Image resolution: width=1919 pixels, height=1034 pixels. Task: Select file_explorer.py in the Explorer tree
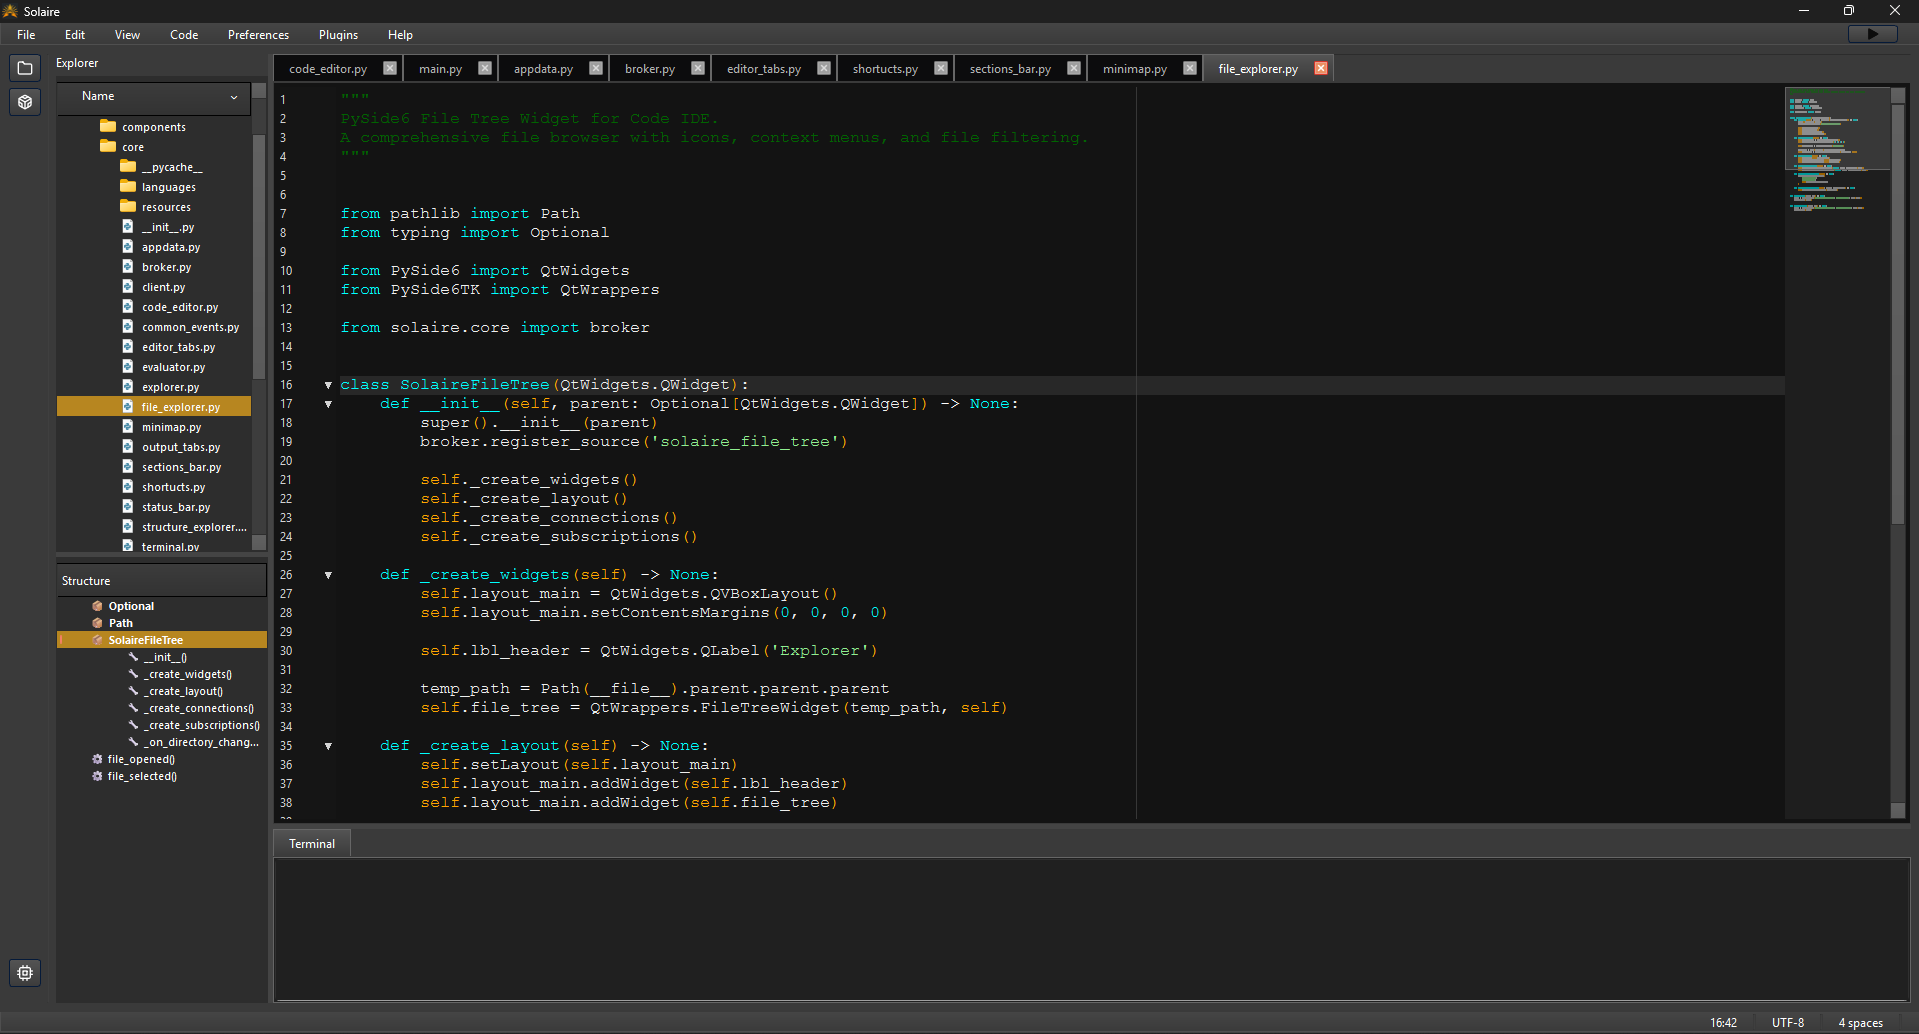coord(154,407)
